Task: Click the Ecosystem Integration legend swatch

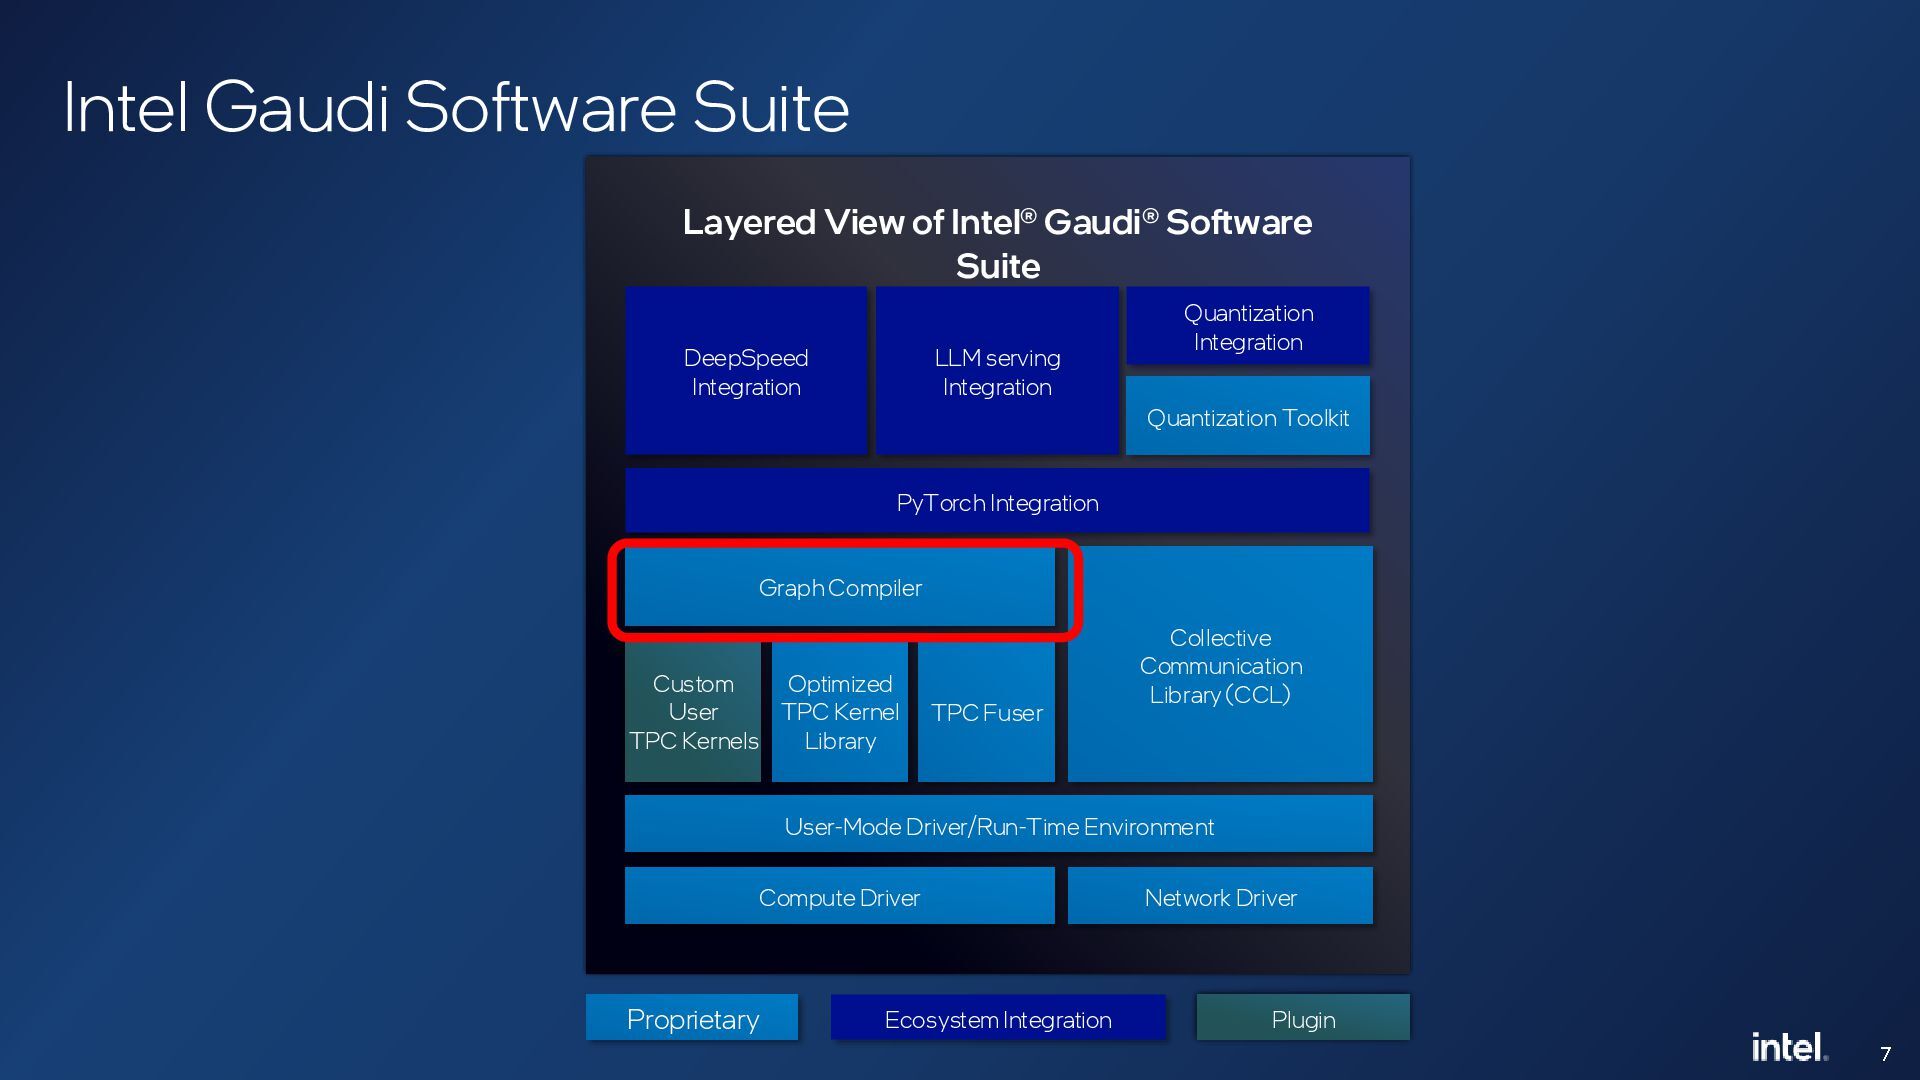Action: tap(998, 1018)
